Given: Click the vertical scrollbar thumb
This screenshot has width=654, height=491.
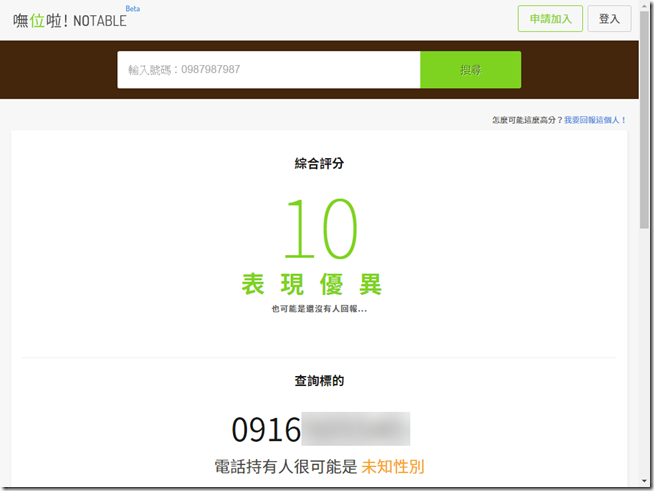Looking at the screenshot, I should pos(644,121).
